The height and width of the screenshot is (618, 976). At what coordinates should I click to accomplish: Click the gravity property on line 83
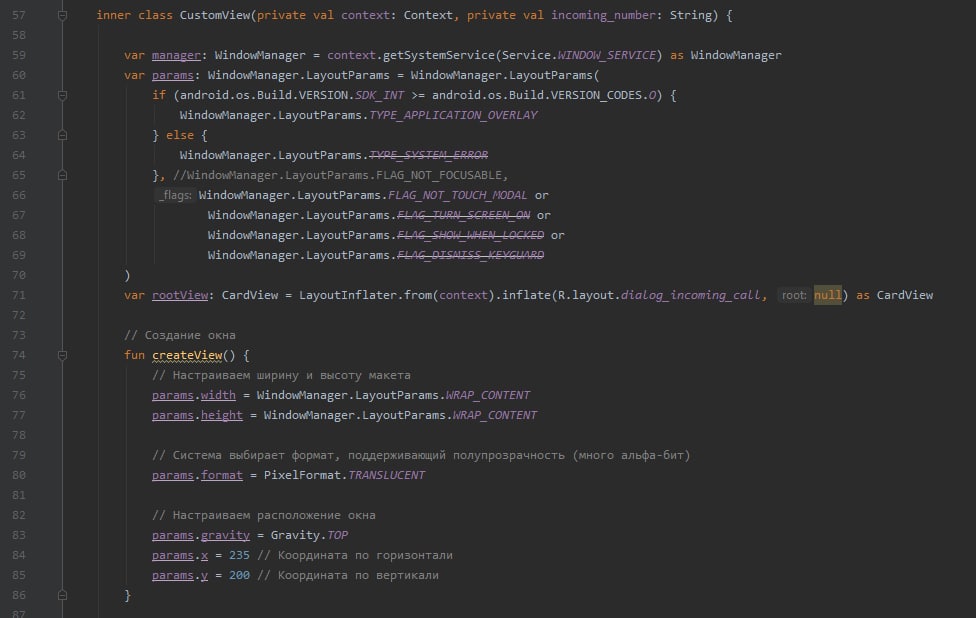(x=225, y=535)
